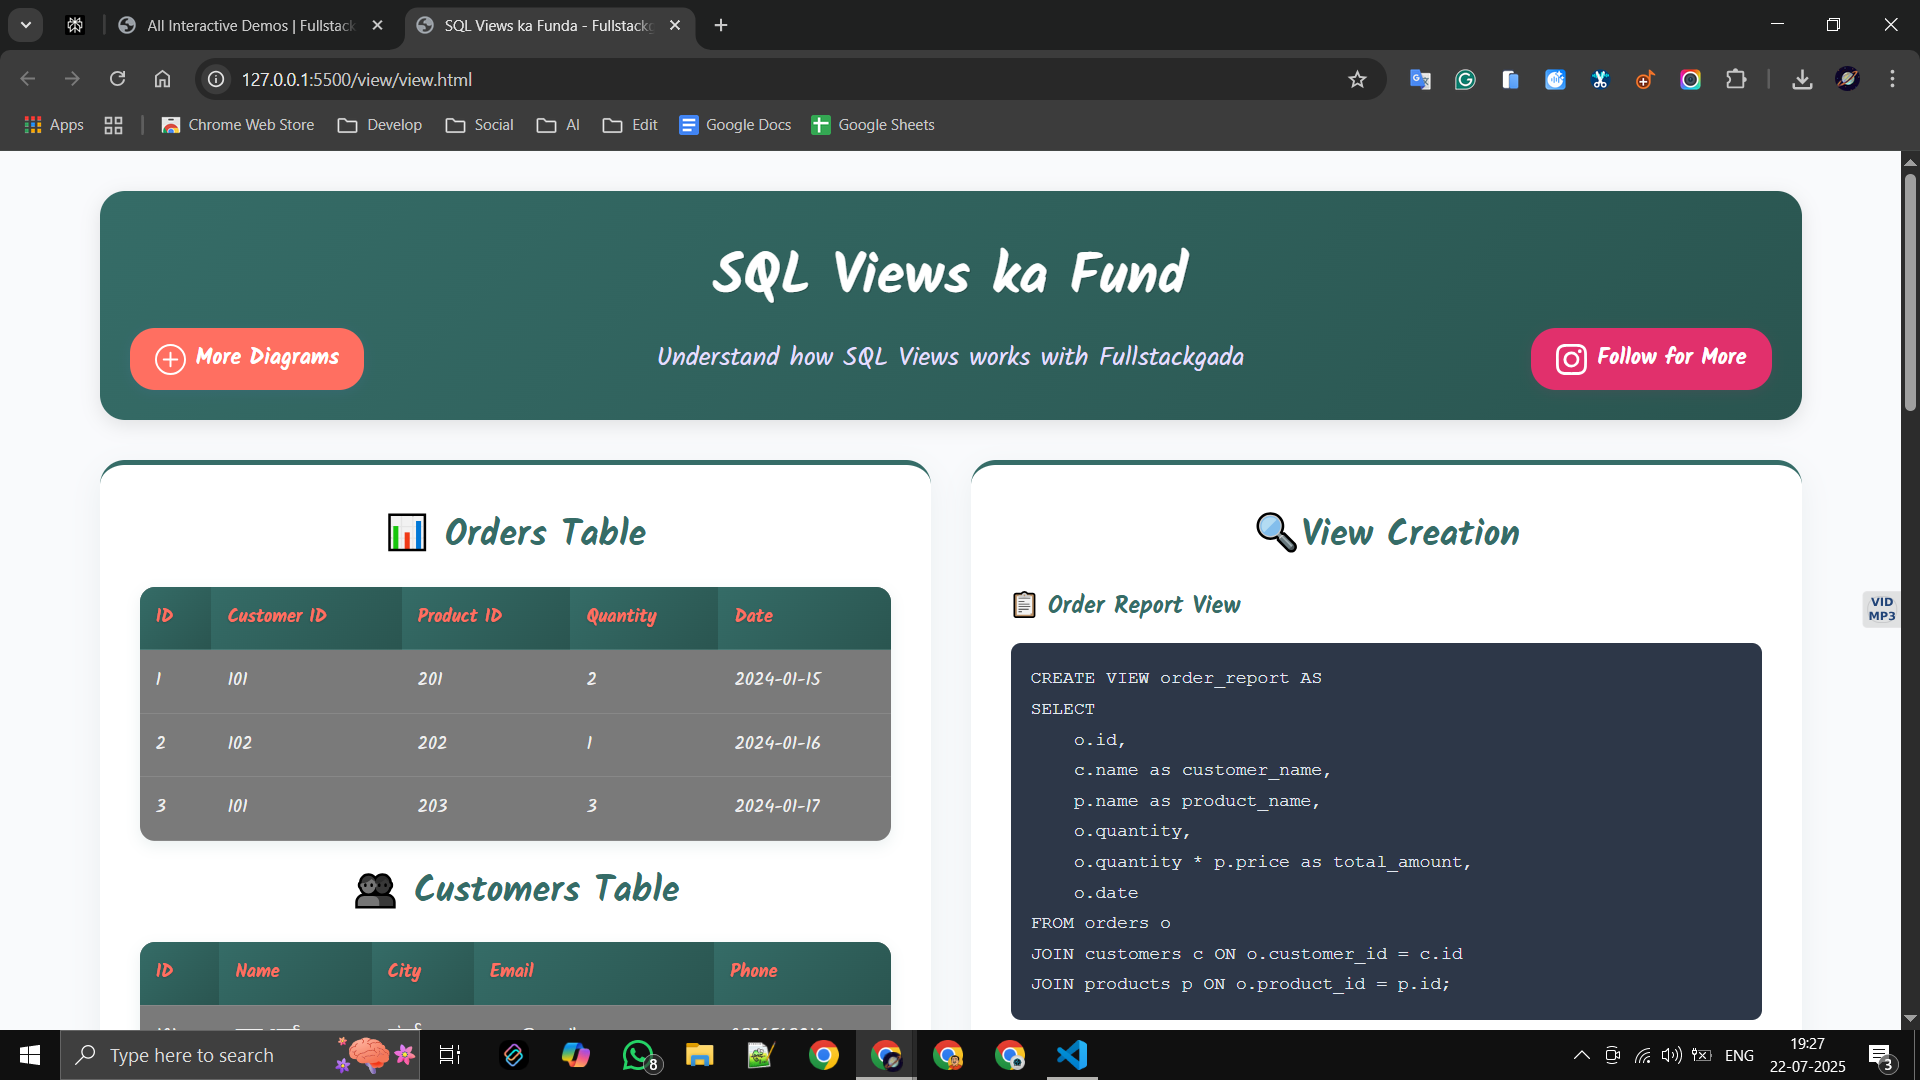Viewport: 1920px width, 1080px height.
Task: Open the Chrome profile avatar
Action: [x=1847, y=79]
